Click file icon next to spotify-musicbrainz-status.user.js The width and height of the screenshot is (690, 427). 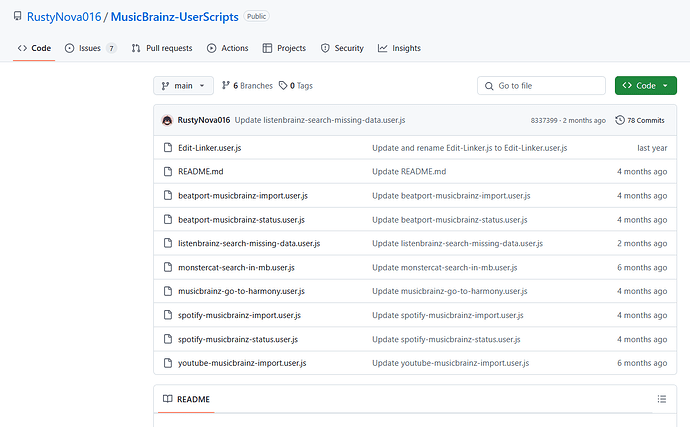click(x=168, y=339)
